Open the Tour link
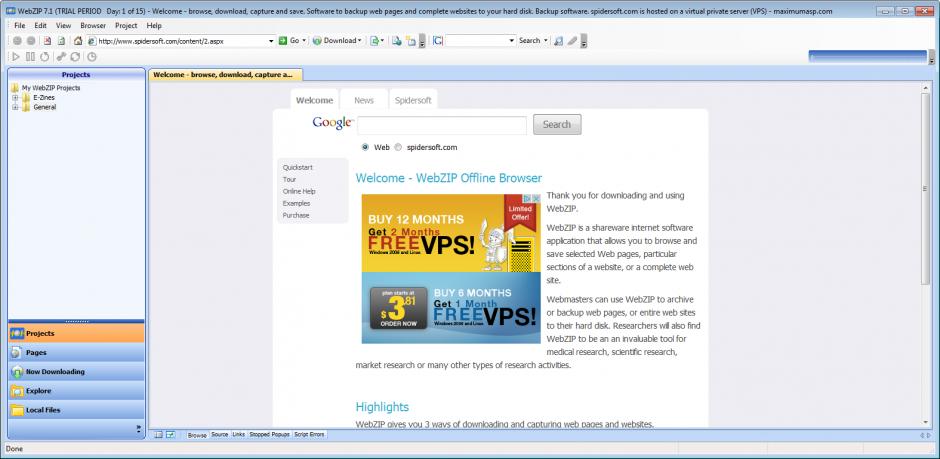The width and height of the screenshot is (940, 459). point(290,179)
